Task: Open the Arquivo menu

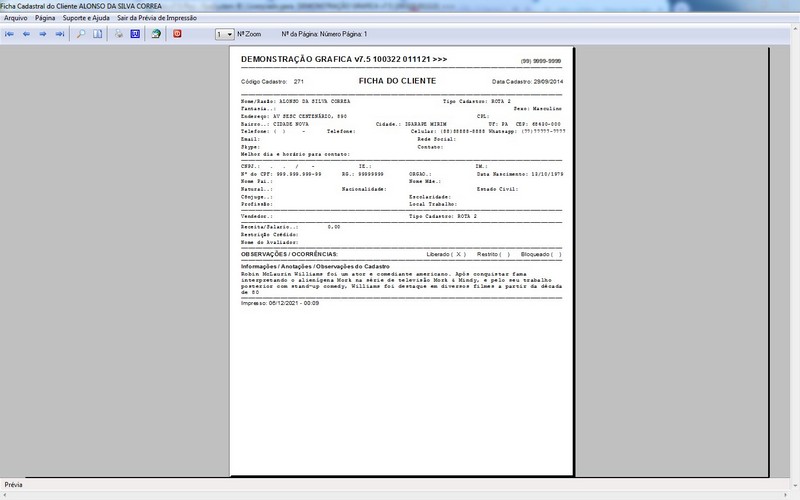Action: (16, 18)
